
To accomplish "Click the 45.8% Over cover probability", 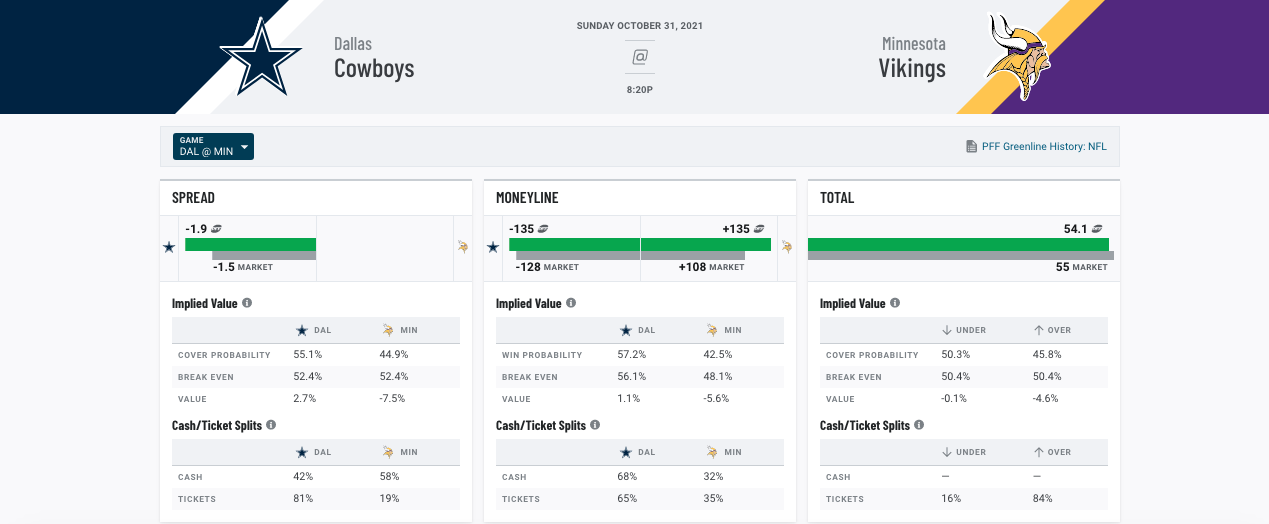I will click(x=1046, y=354).
